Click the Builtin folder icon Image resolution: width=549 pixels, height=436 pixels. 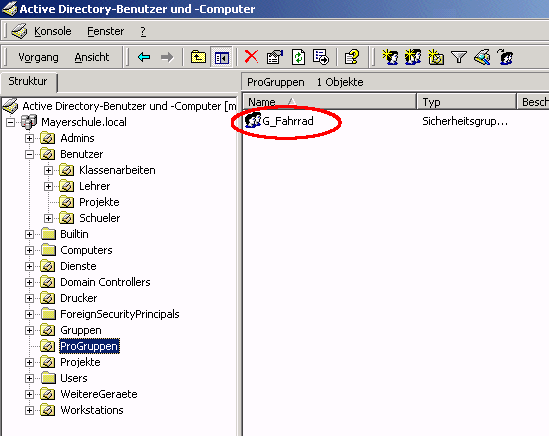pyautogui.click(x=48, y=234)
